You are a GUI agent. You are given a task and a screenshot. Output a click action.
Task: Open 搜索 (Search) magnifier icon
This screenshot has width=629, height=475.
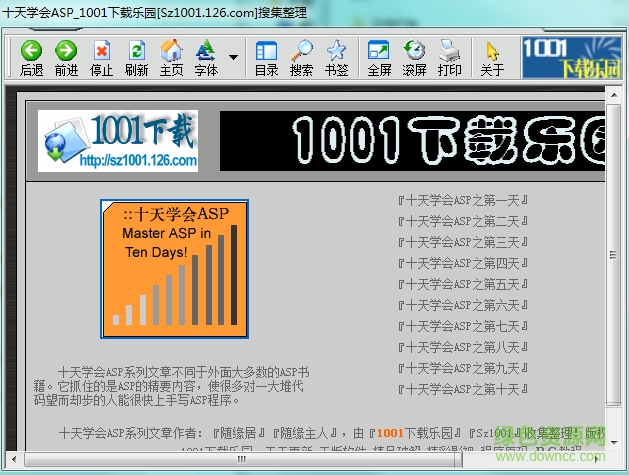[301, 51]
